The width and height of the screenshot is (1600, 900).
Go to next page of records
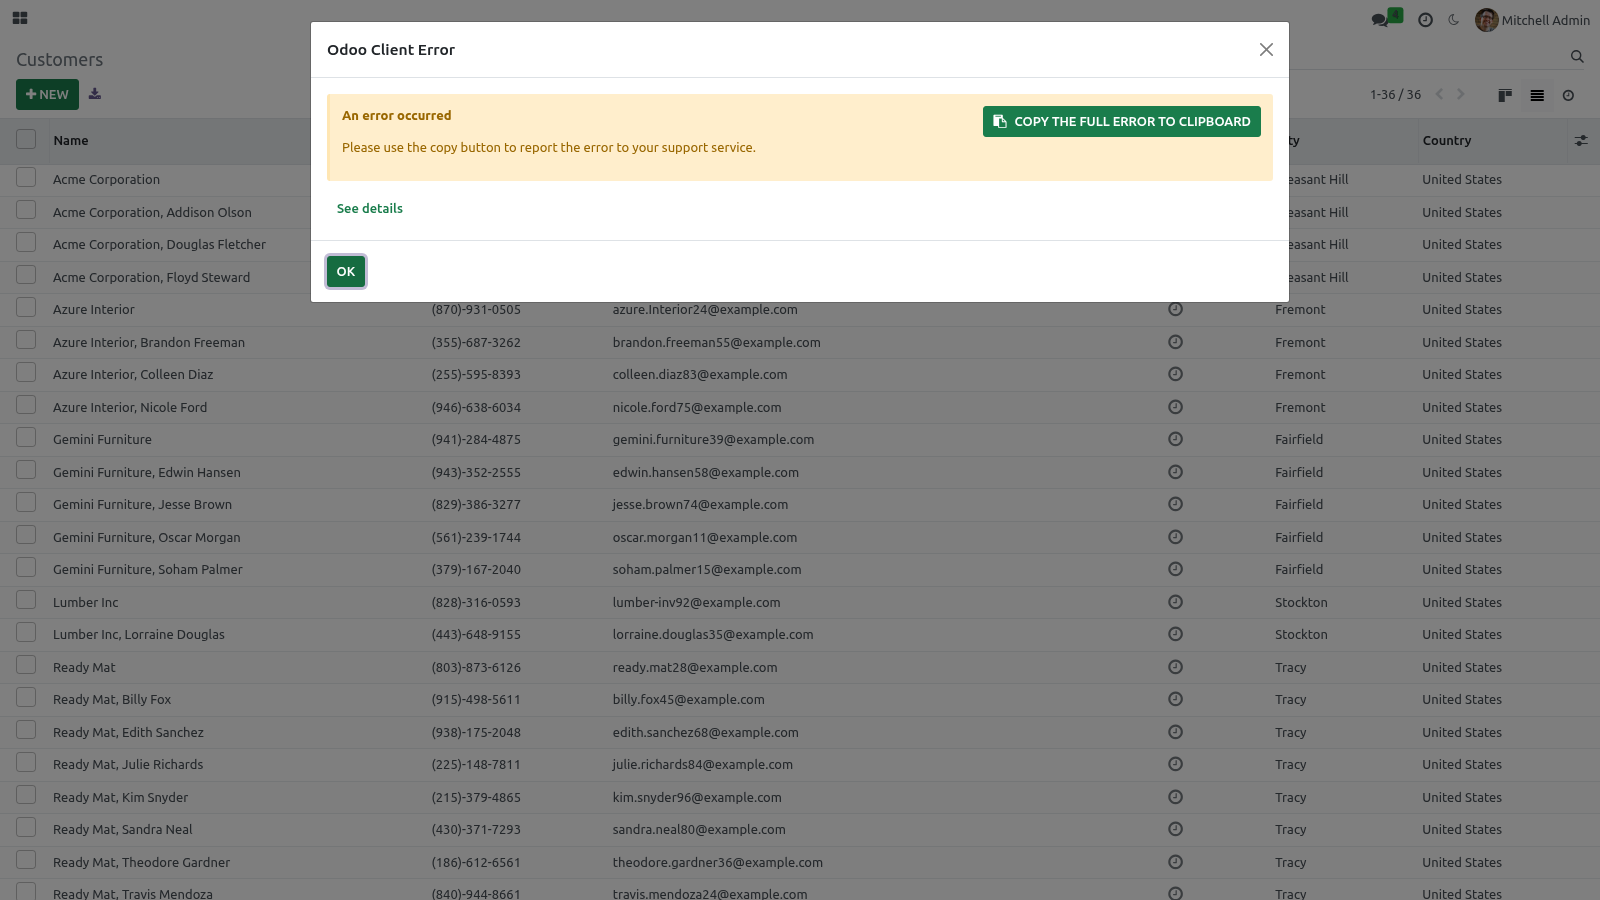click(x=1461, y=94)
